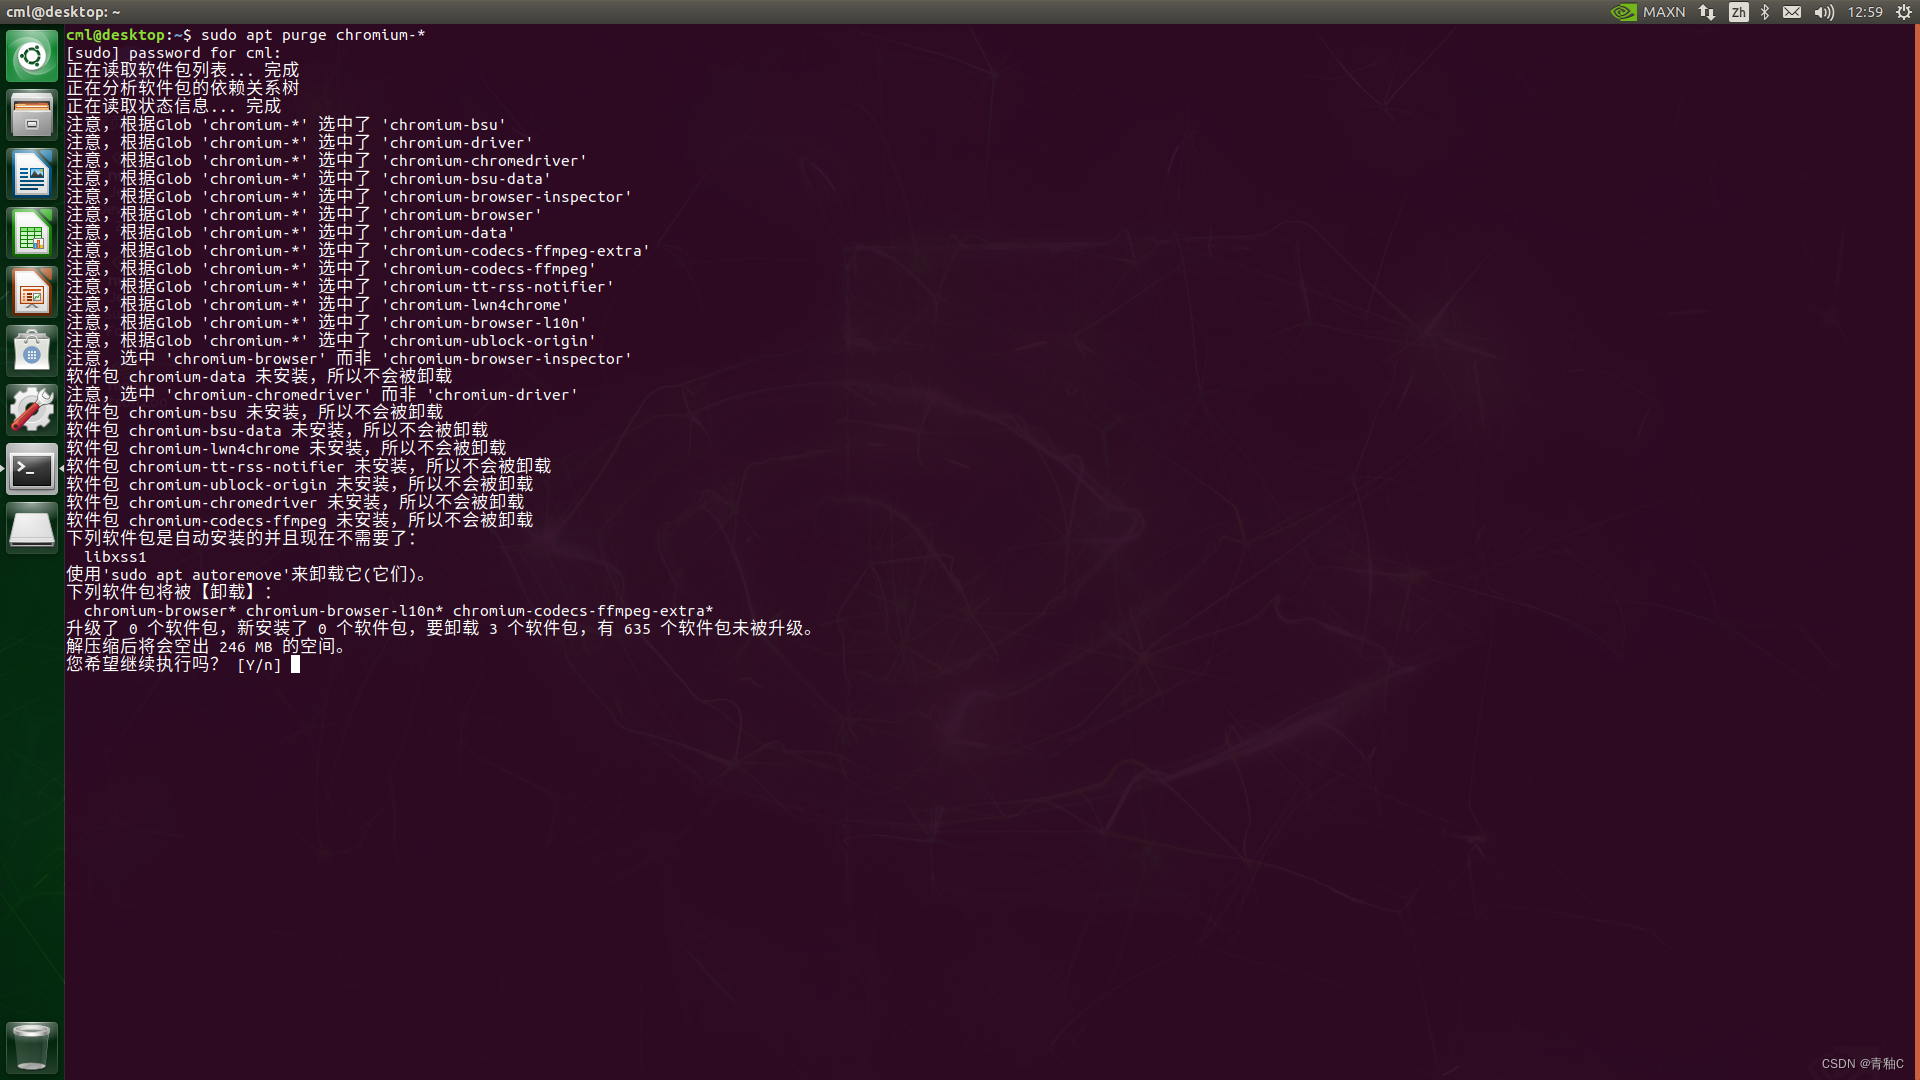Click the 'sudo apt purge chromium-*' command text
The width and height of the screenshot is (1920, 1080).
(313, 35)
